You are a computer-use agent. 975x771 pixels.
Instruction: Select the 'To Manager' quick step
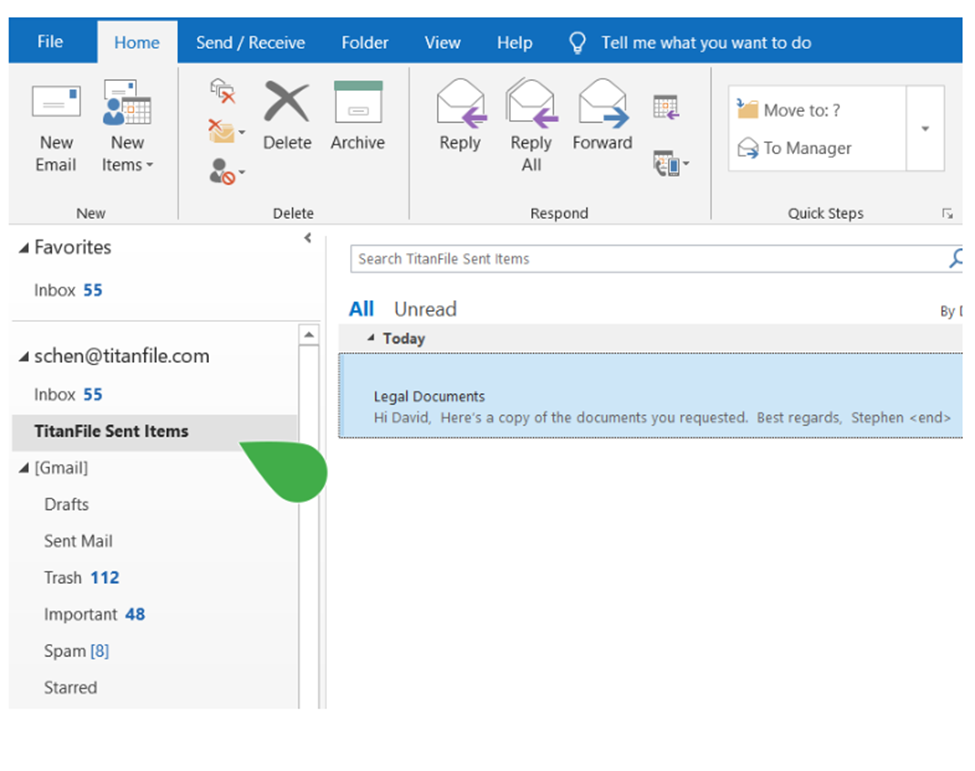794,148
